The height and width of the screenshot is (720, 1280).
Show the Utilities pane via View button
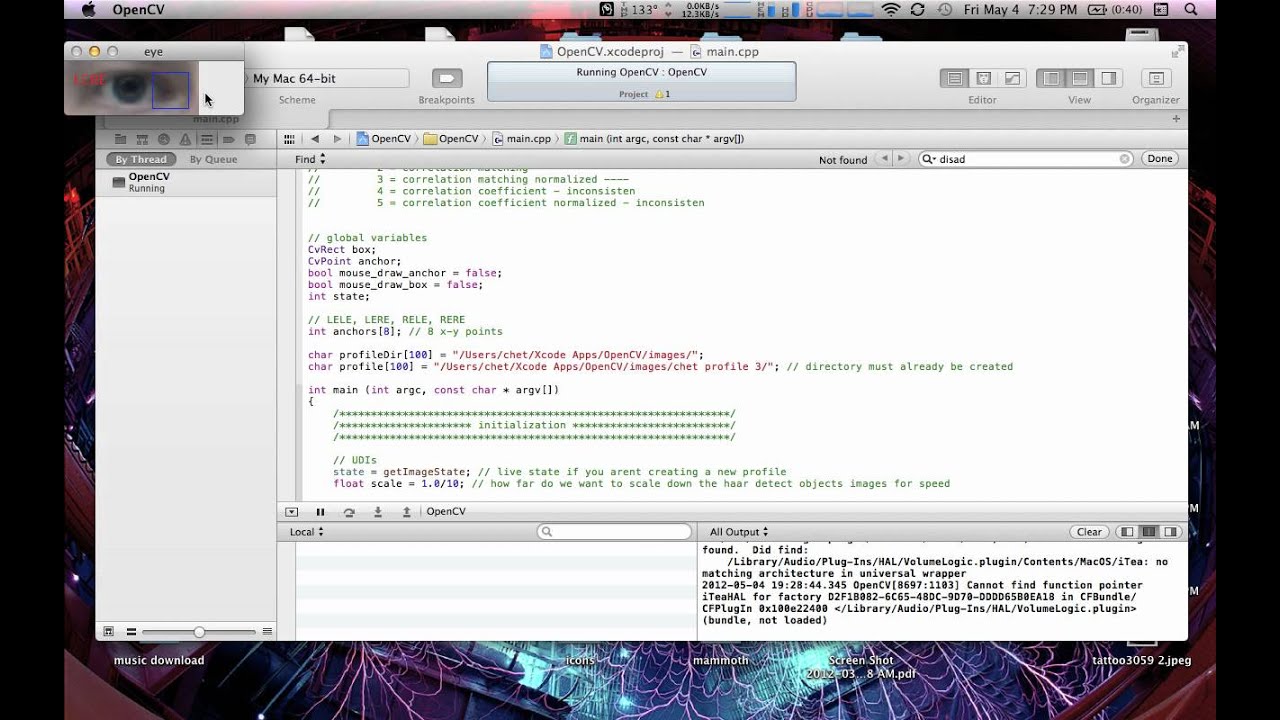pyautogui.click(x=1108, y=78)
